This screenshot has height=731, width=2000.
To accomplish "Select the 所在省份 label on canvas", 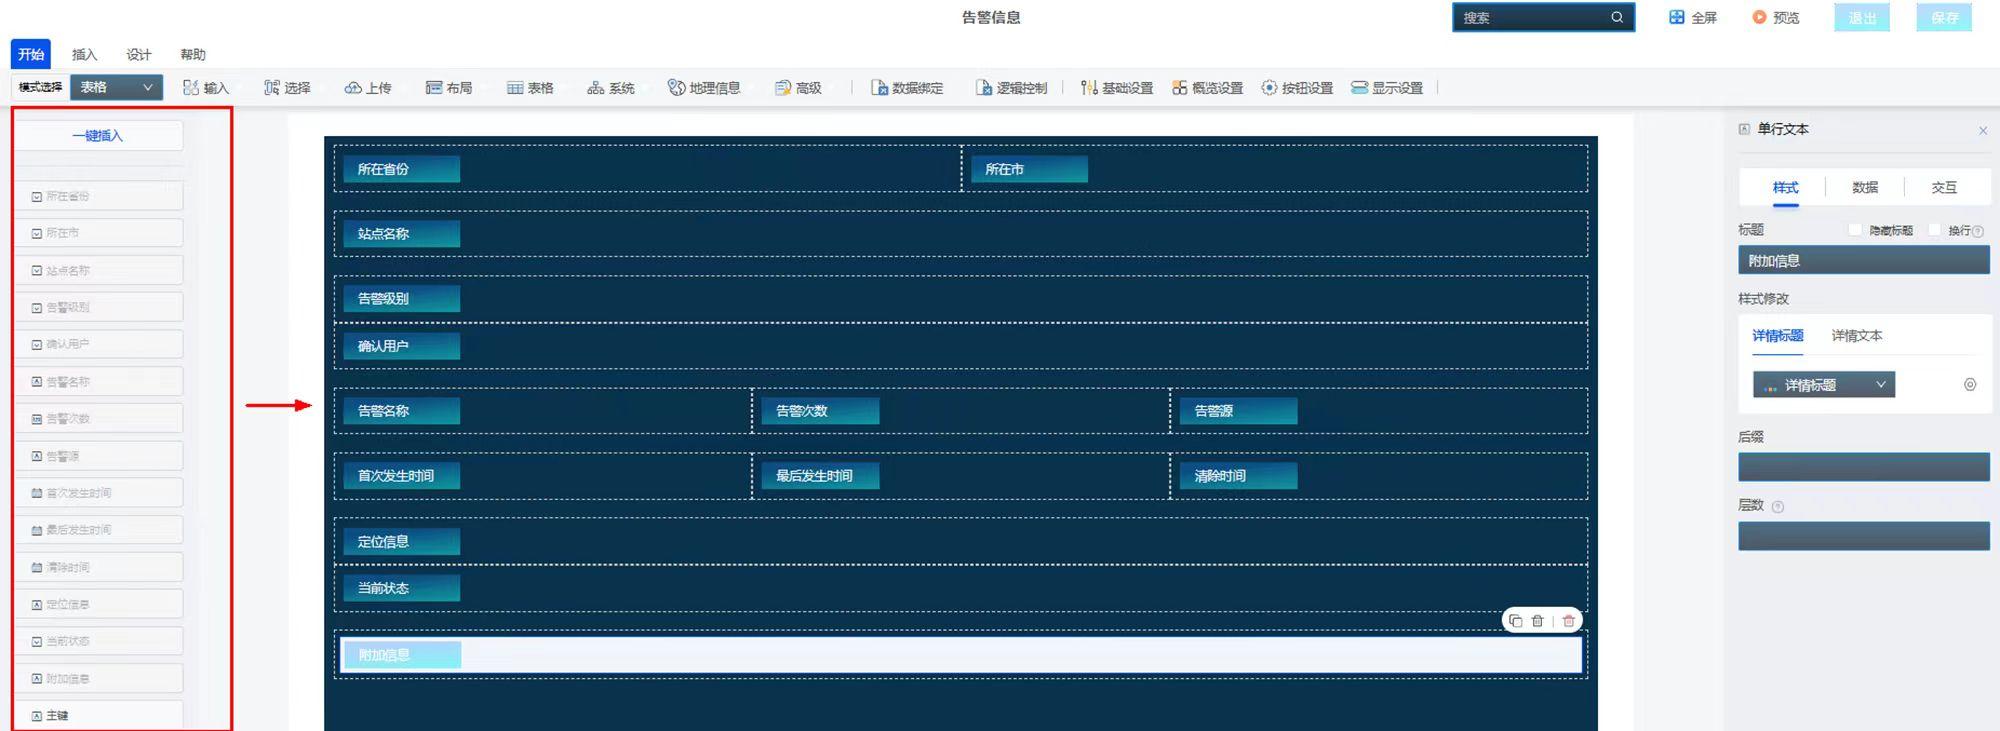I will tap(401, 169).
